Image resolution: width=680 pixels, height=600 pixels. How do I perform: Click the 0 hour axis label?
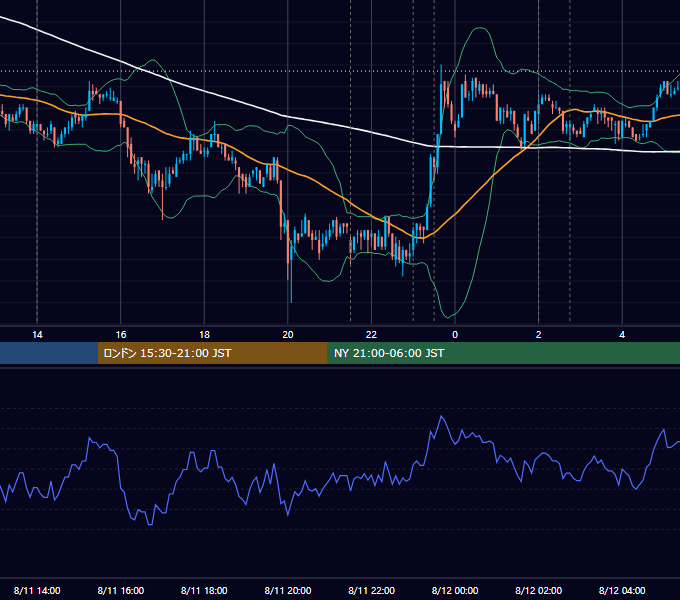(455, 335)
